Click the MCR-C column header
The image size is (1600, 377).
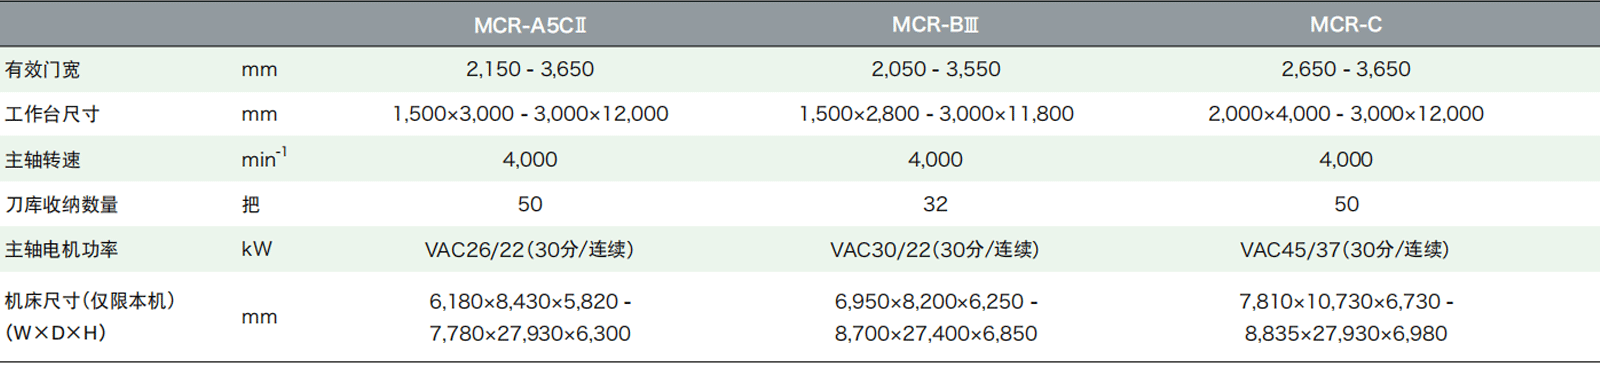(1346, 24)
